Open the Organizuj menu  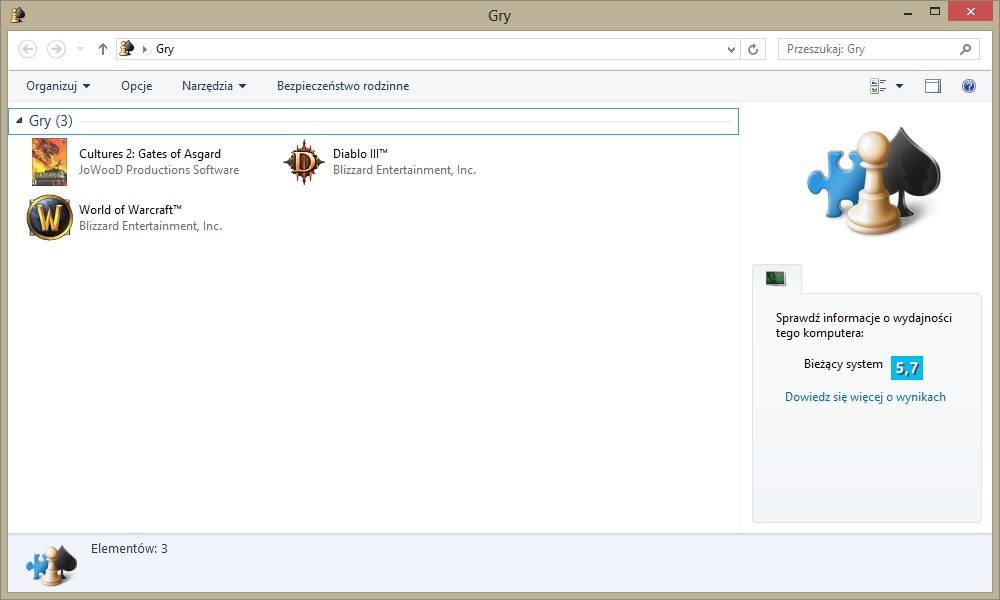(x=57, y=86)
